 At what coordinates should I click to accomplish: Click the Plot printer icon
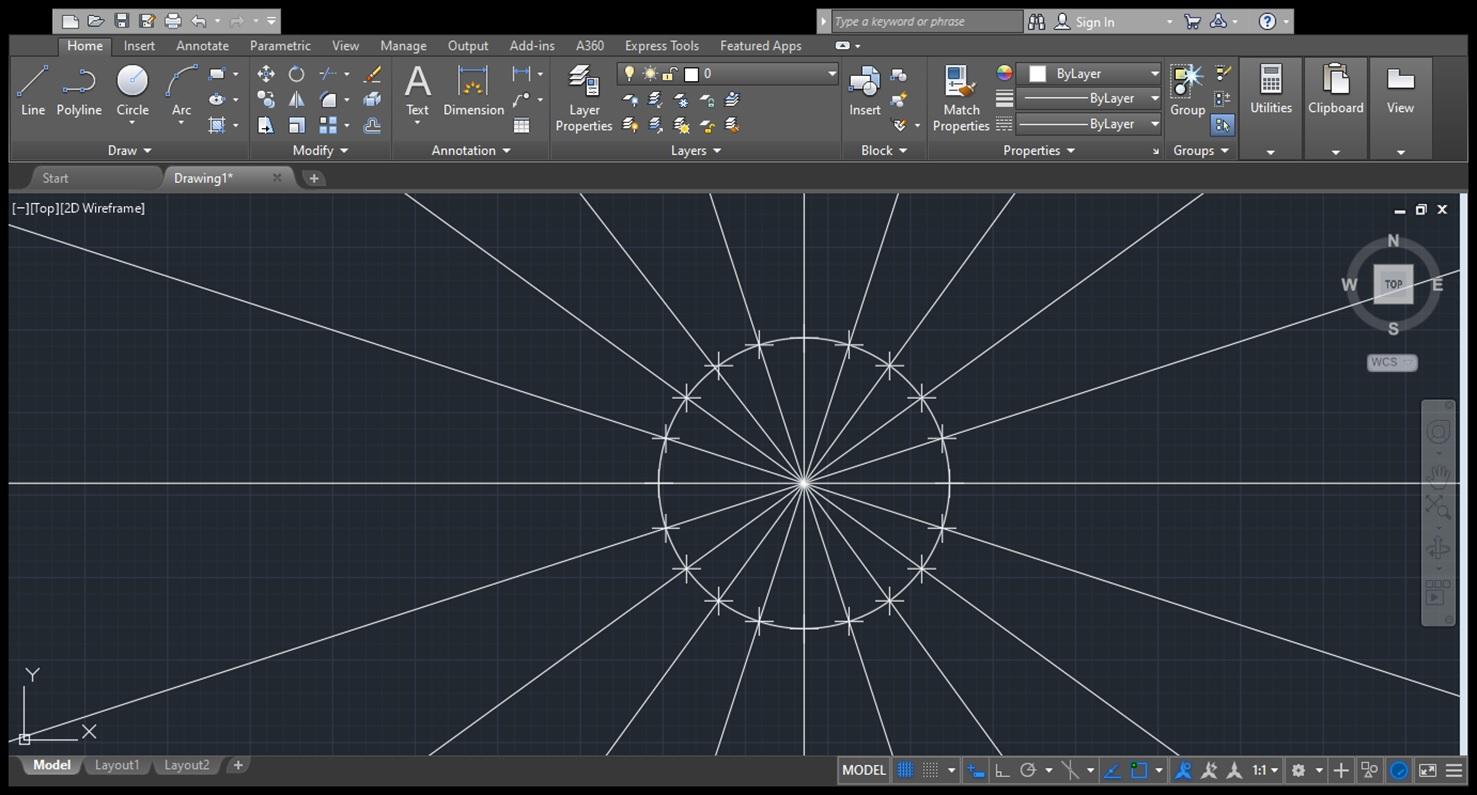[x=173, y=21]
